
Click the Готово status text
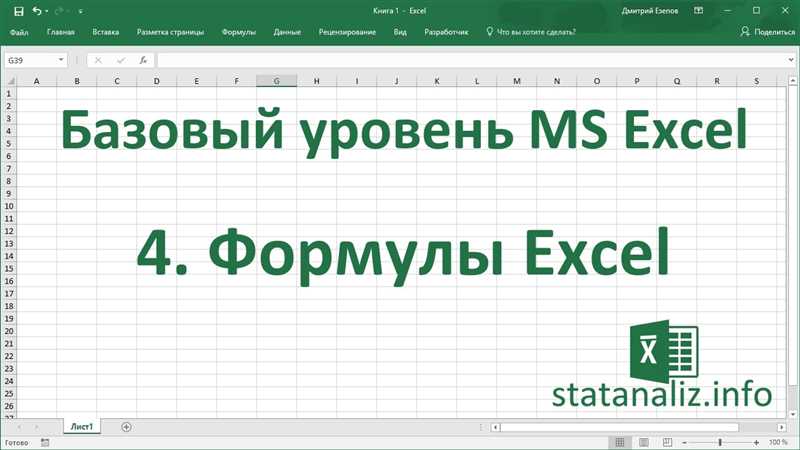16,442
